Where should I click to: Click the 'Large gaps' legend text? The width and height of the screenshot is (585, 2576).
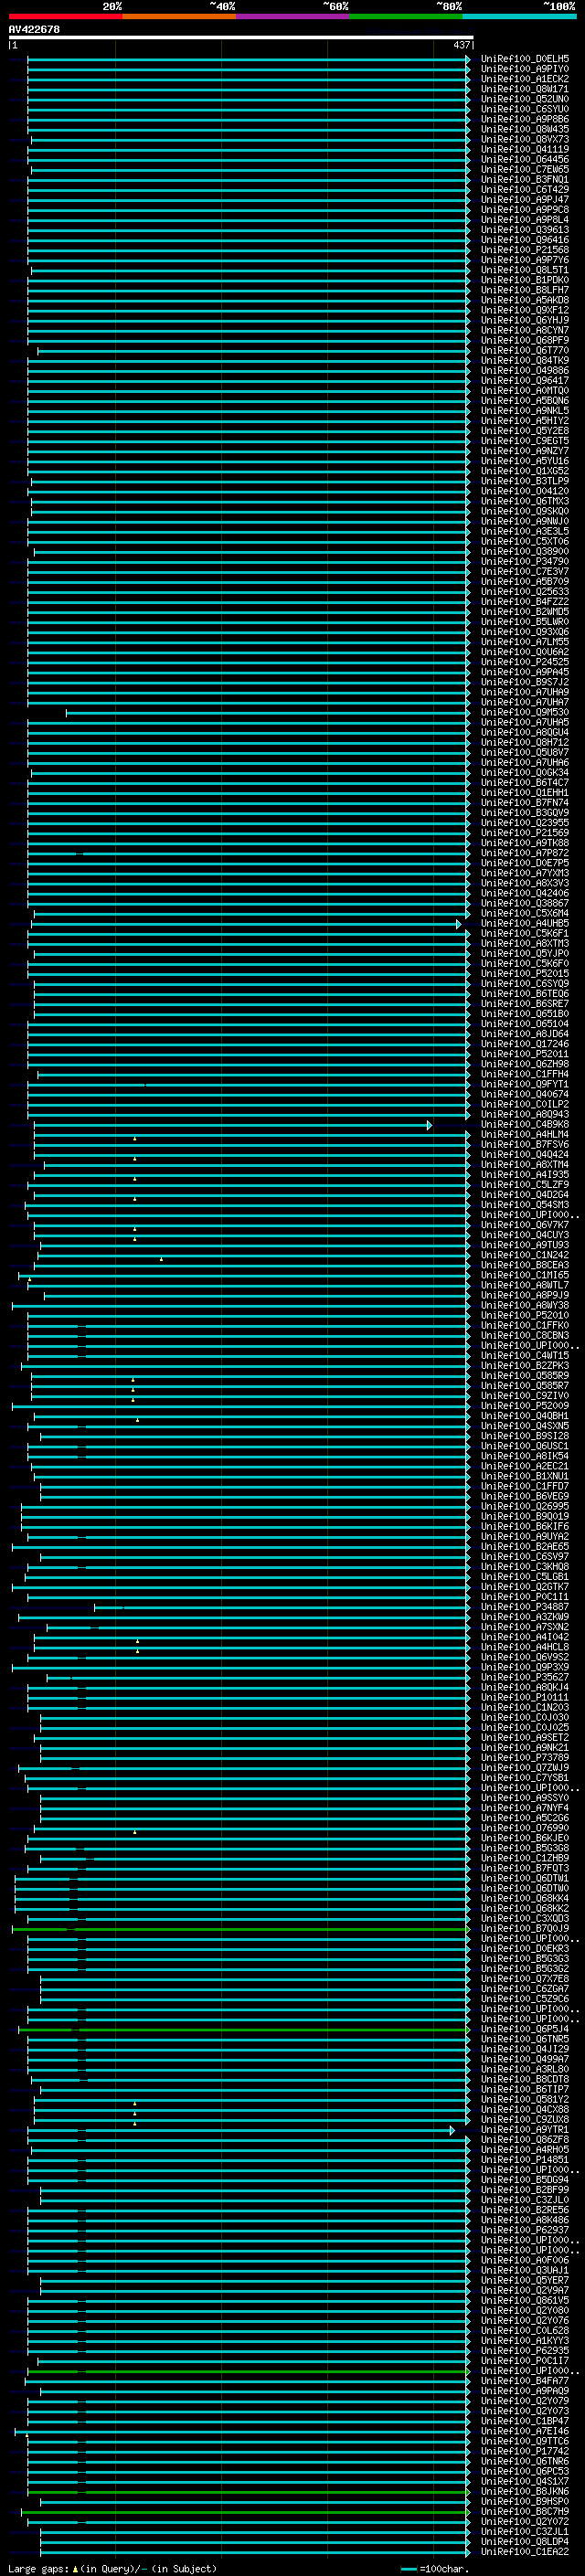pos(38,2569)
